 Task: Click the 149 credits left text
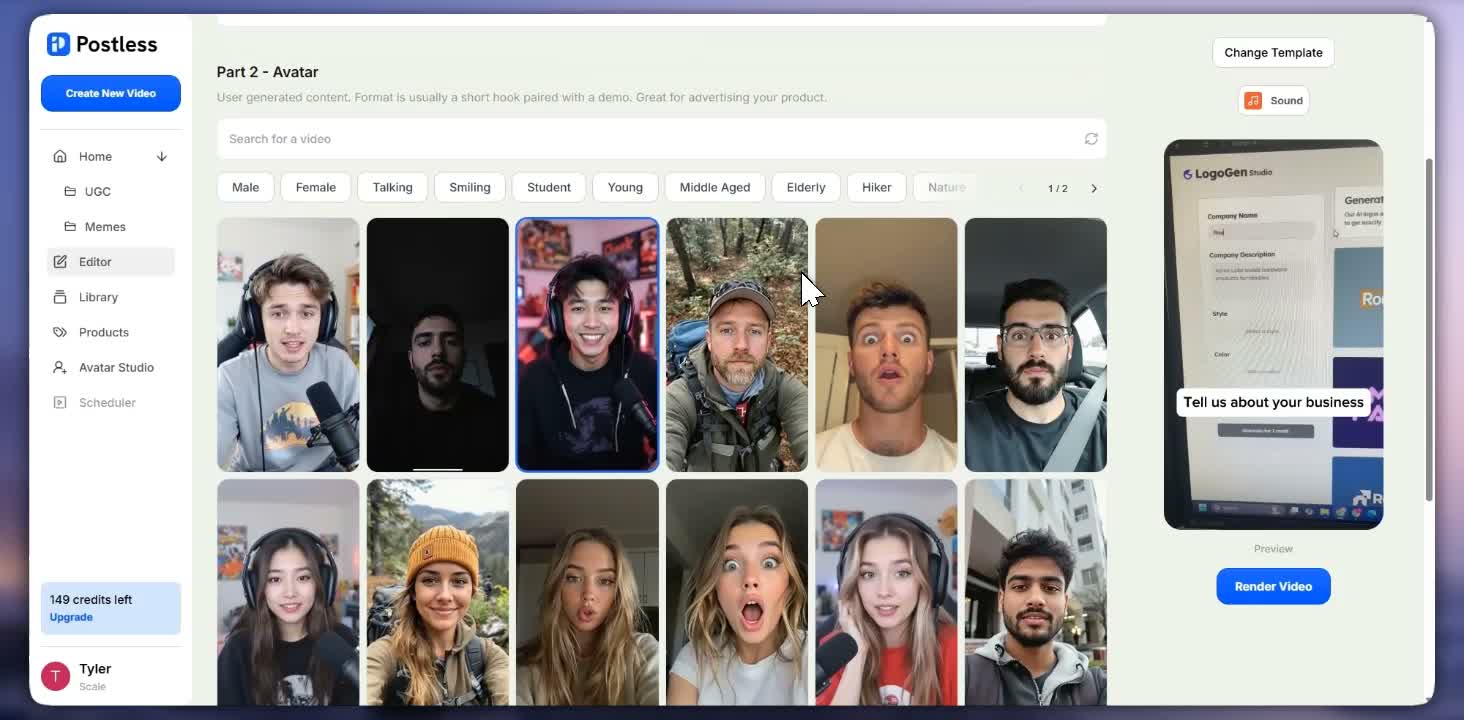tap(91, 600)
